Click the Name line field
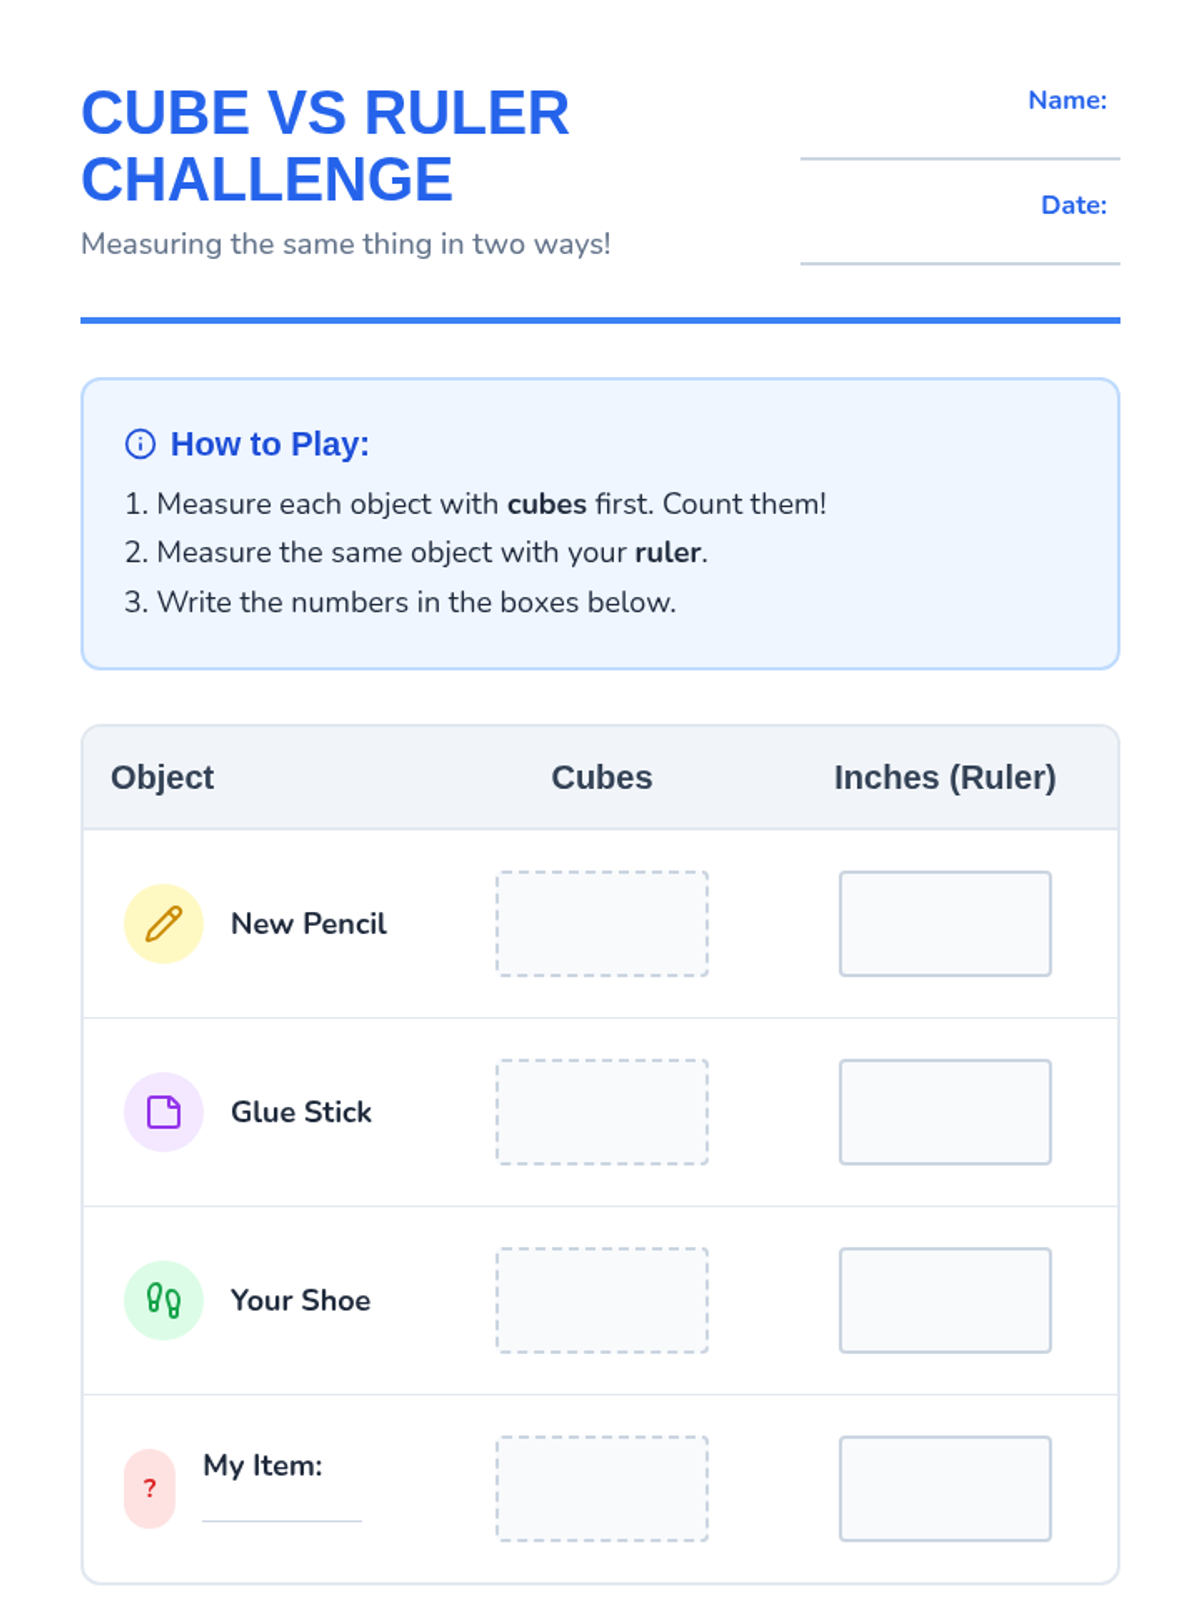Viewport: 1200px width, 1600px height. (959, 140)
